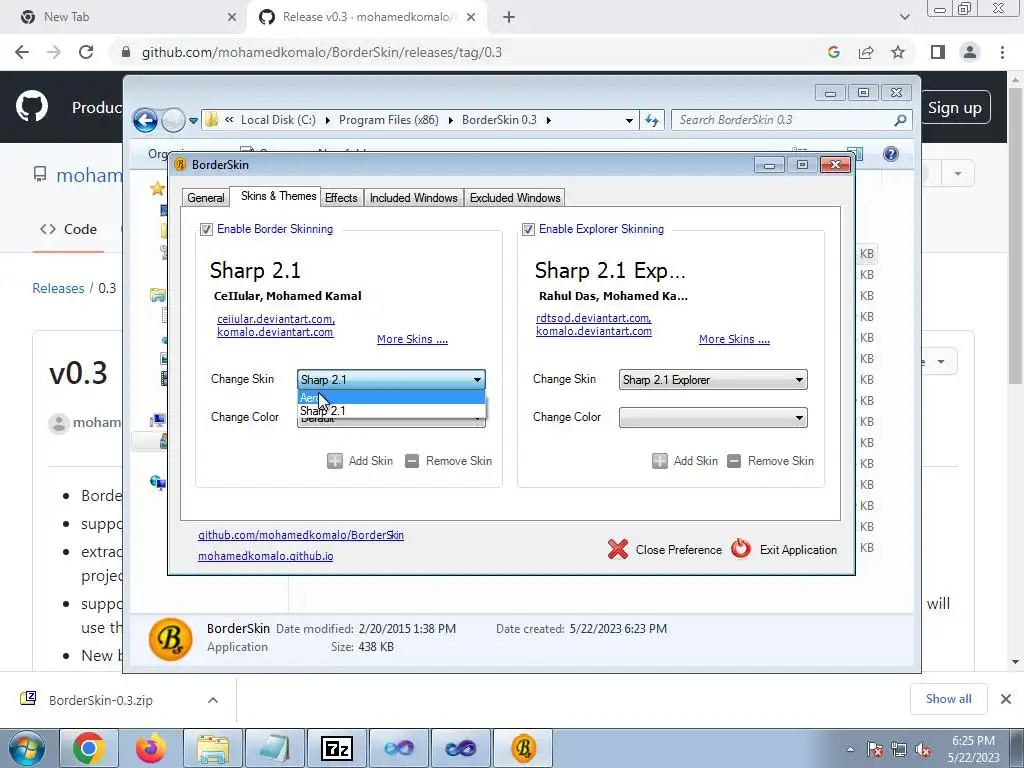1024x768 pixels.
Task: Click the share page icon in Chrome
Action: click(x=866, y=52)
